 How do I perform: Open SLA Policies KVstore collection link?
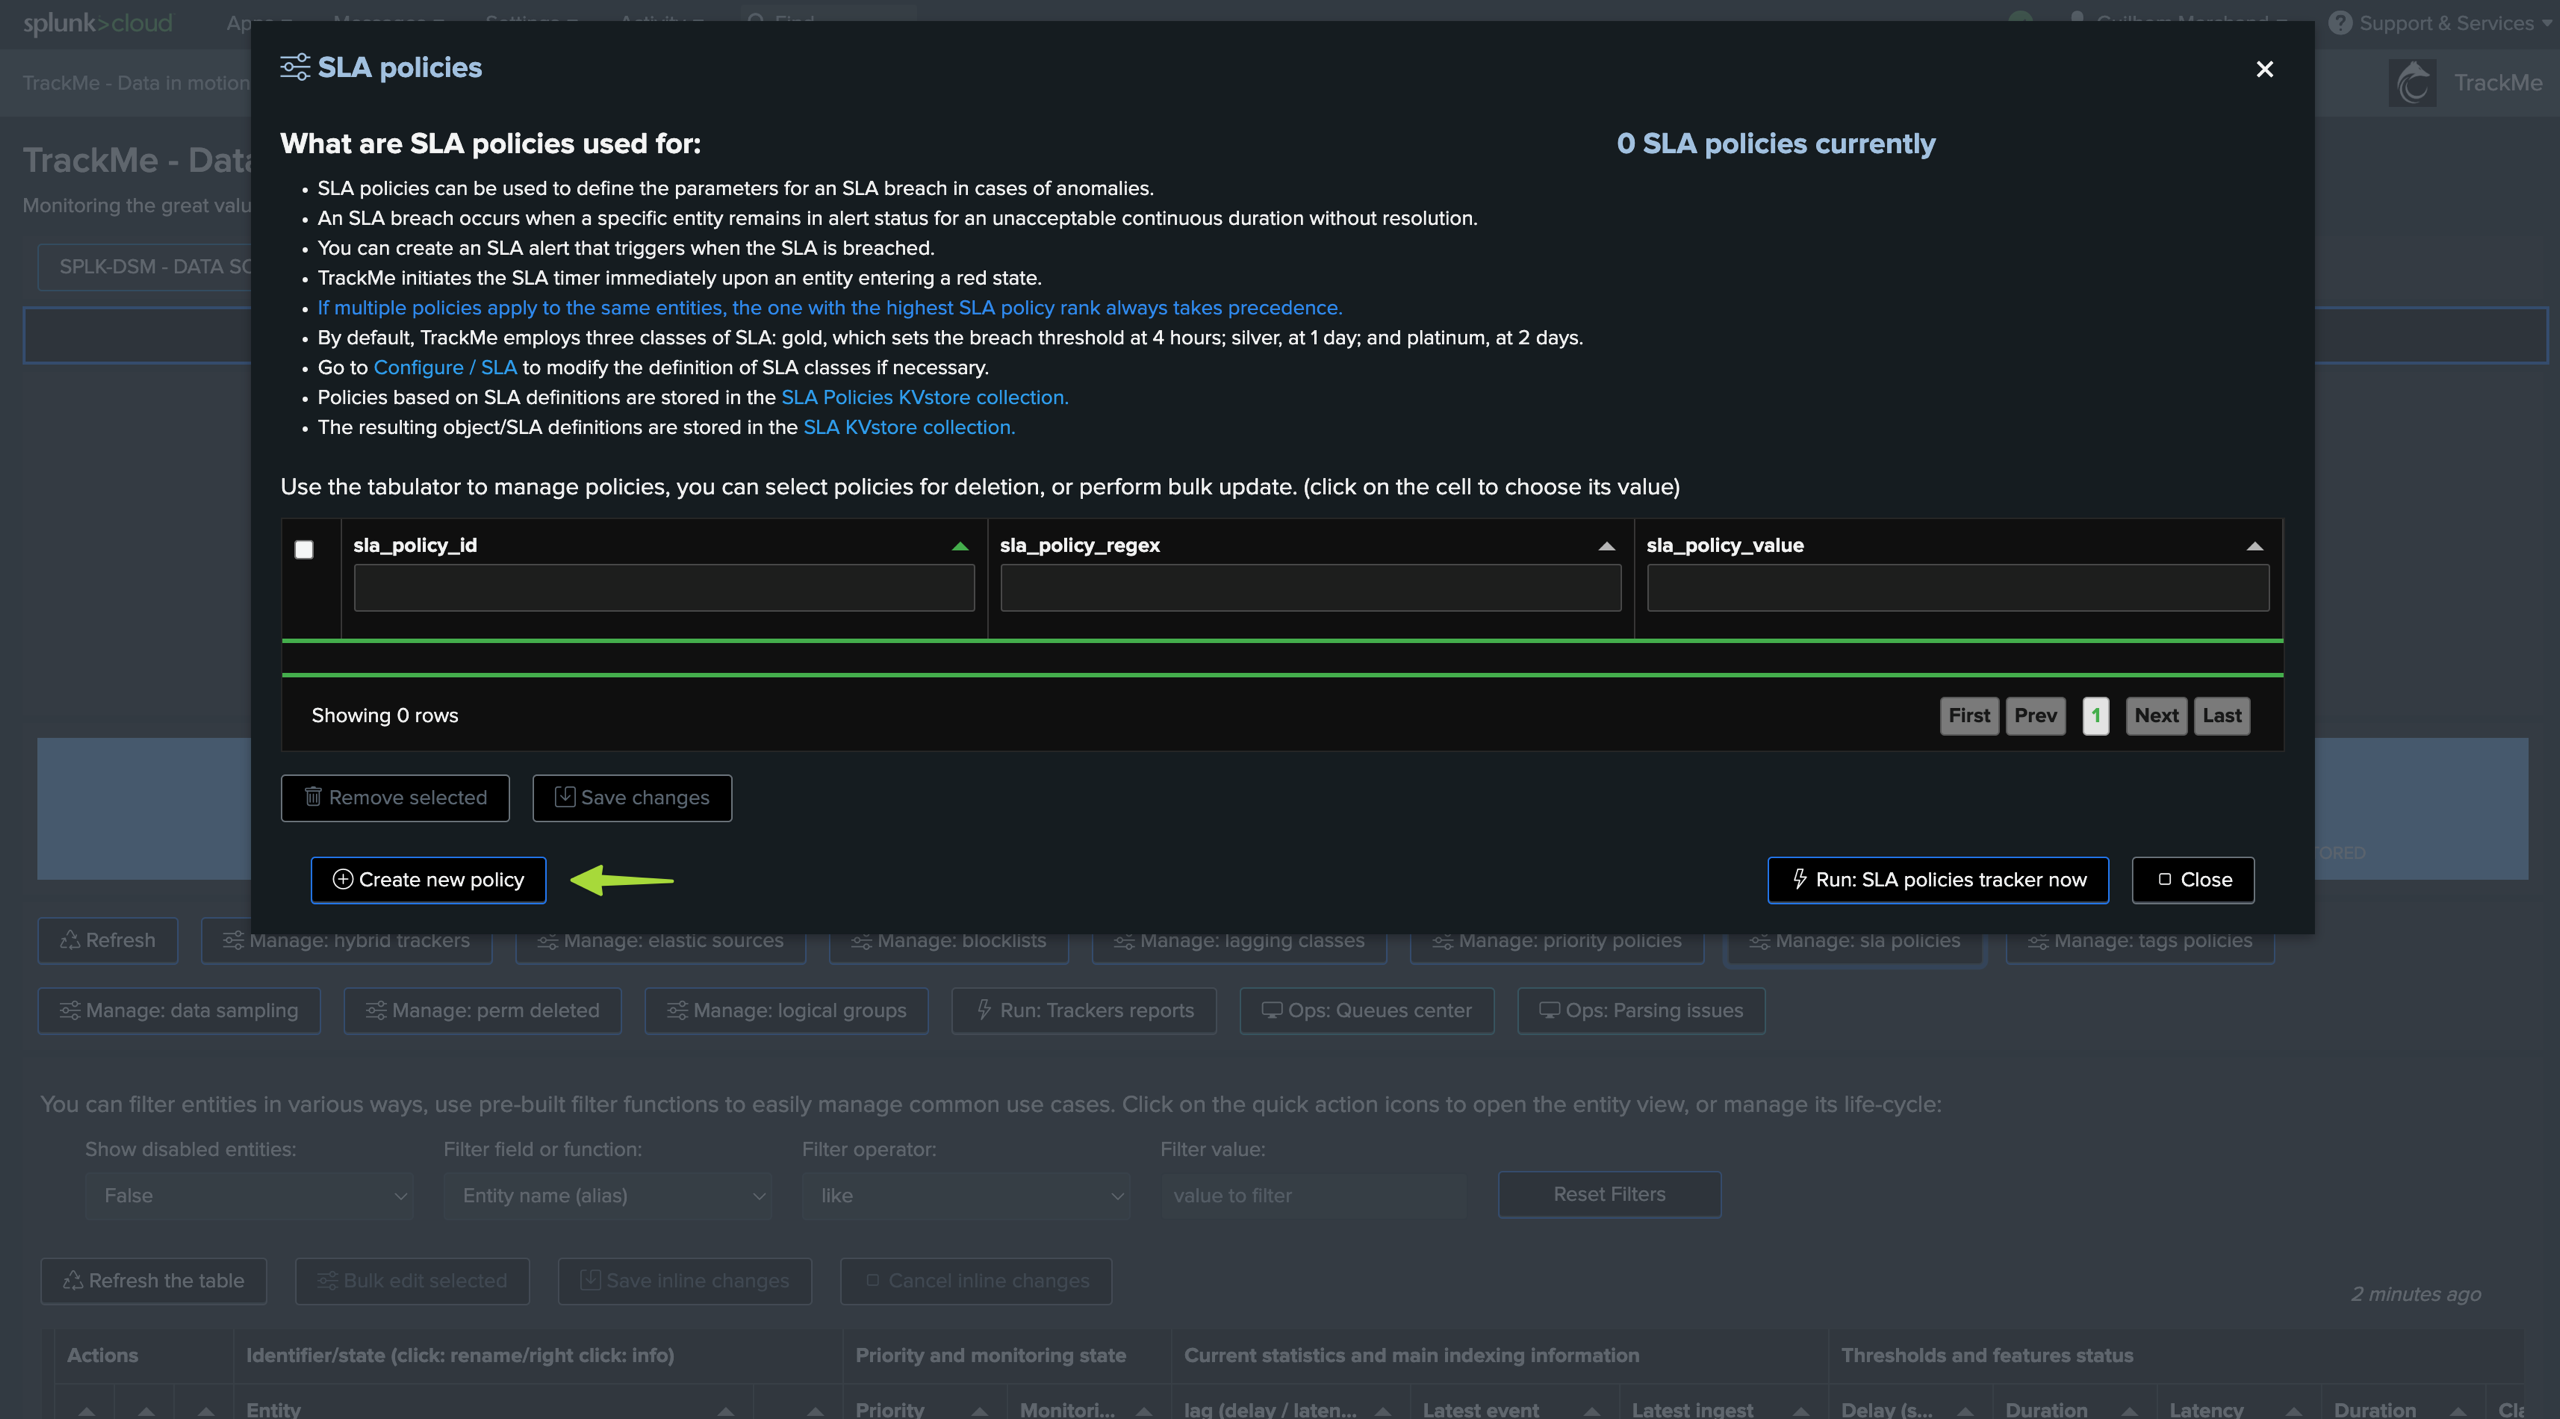click(x=924, y=397)
